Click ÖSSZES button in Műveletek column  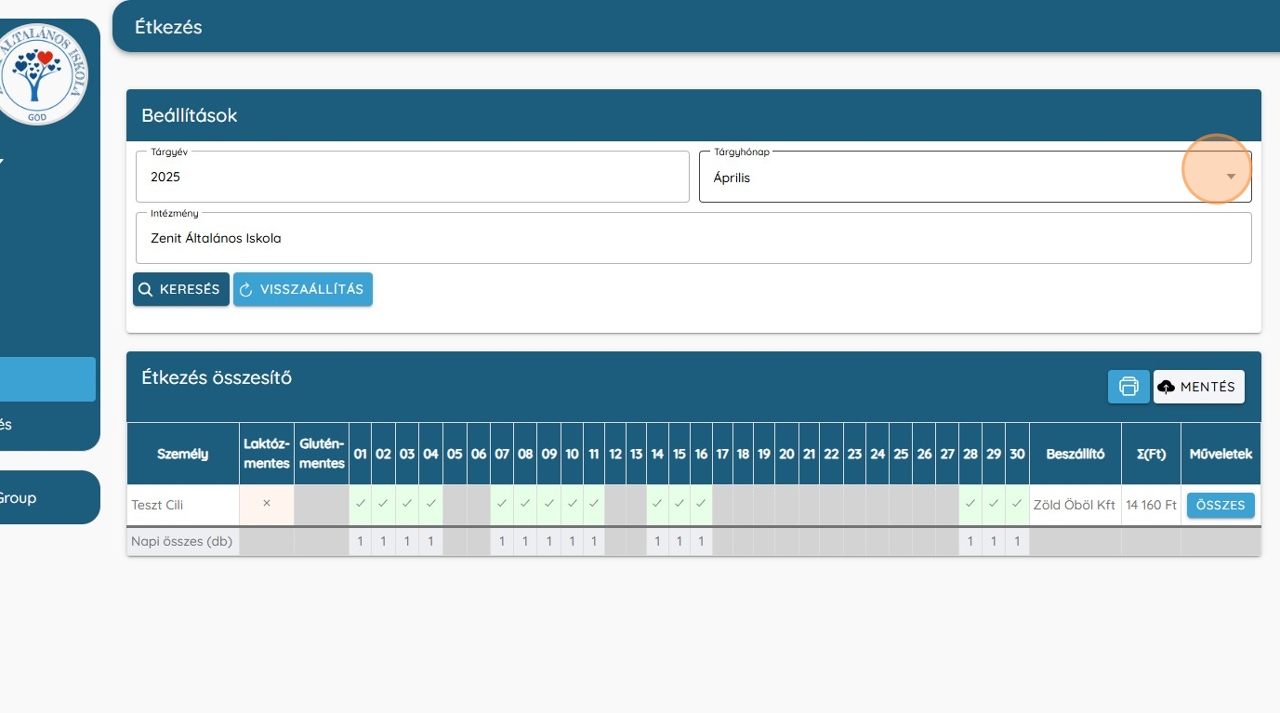pos(1220,505)
